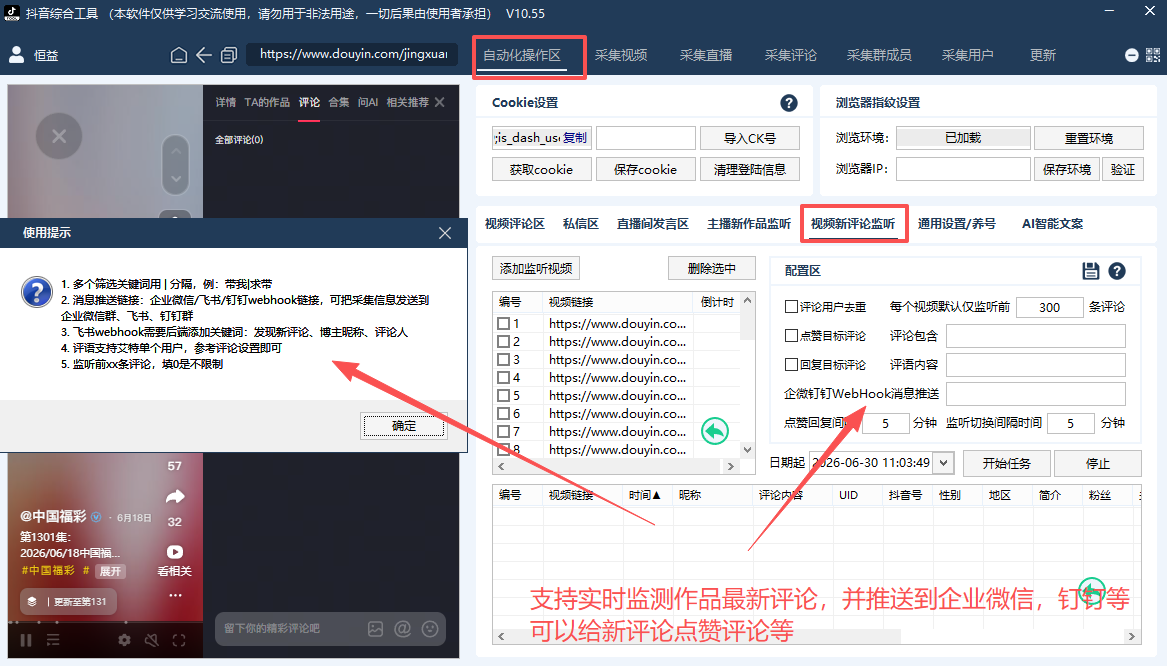Click the 删除选中 button
Viewport: 1167px width, 666px height.
(x=712, y=268)
